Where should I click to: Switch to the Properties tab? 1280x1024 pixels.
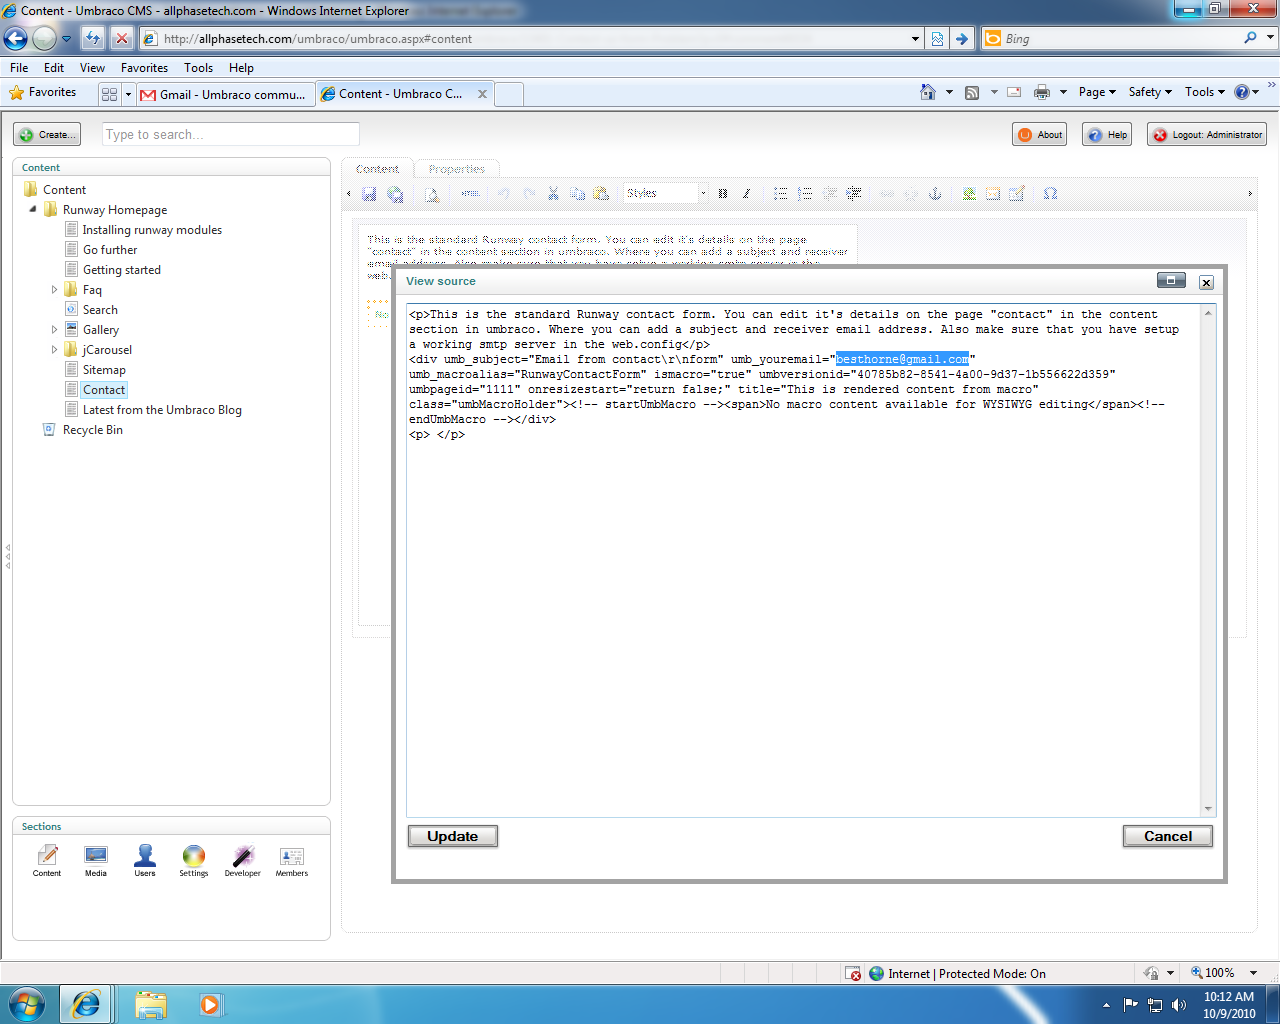coord(457,169)
